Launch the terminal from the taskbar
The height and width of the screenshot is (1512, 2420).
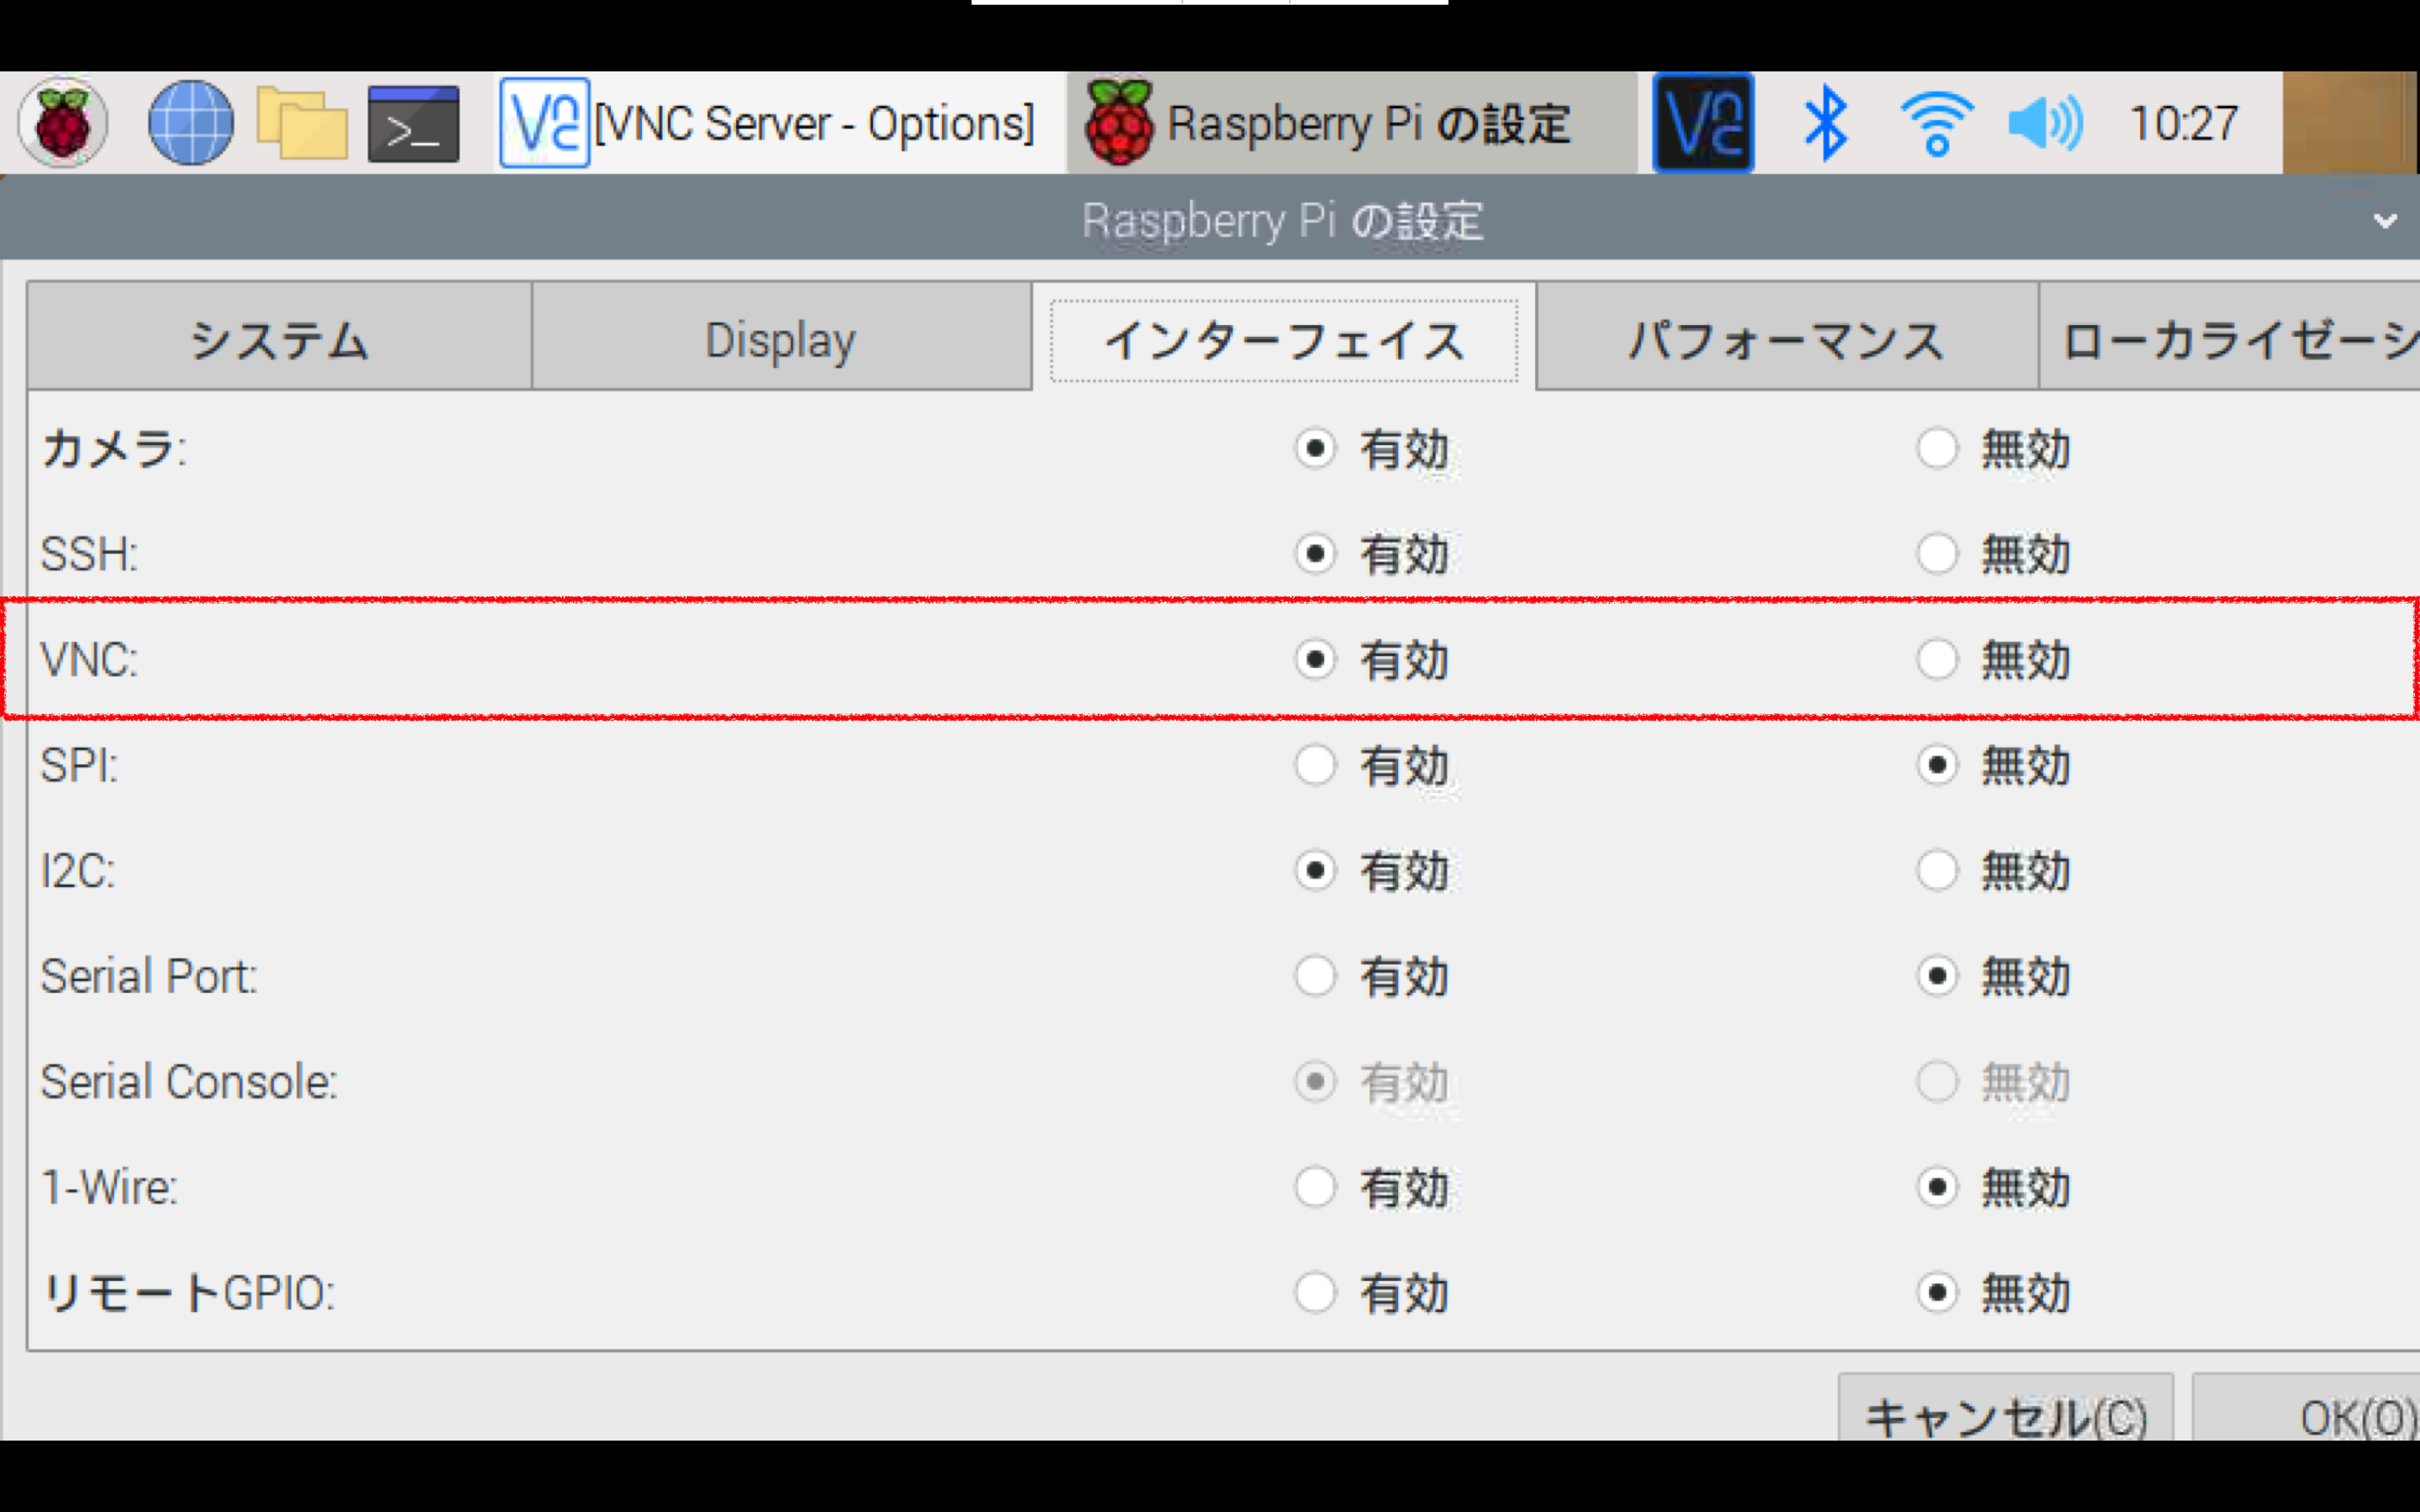click(x=413, y=124)
